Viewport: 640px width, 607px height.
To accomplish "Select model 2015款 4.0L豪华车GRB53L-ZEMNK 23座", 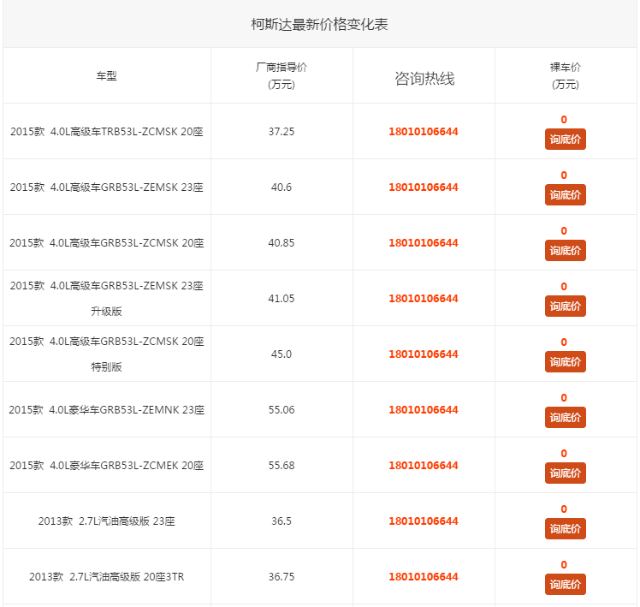I will point(107,410).
